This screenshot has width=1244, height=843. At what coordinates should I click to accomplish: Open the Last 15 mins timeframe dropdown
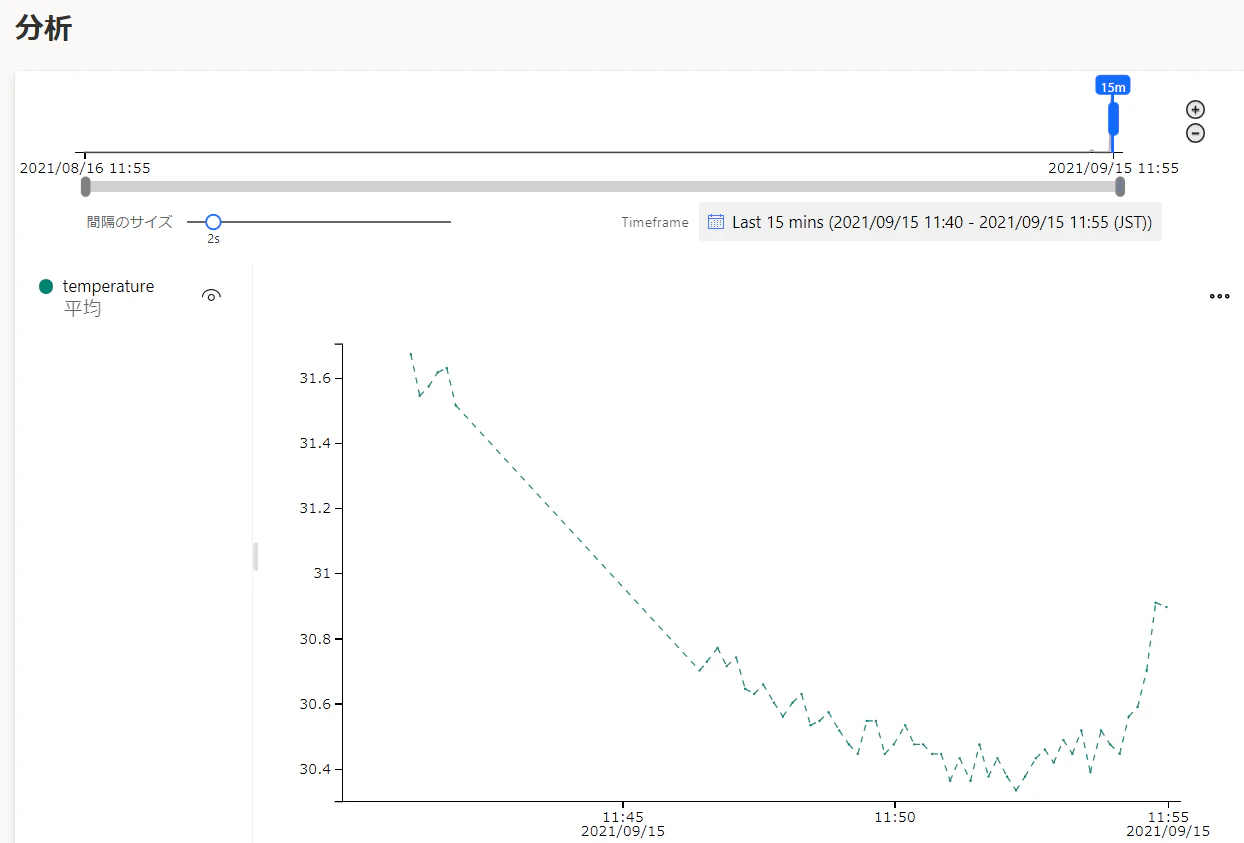(930, 222)
